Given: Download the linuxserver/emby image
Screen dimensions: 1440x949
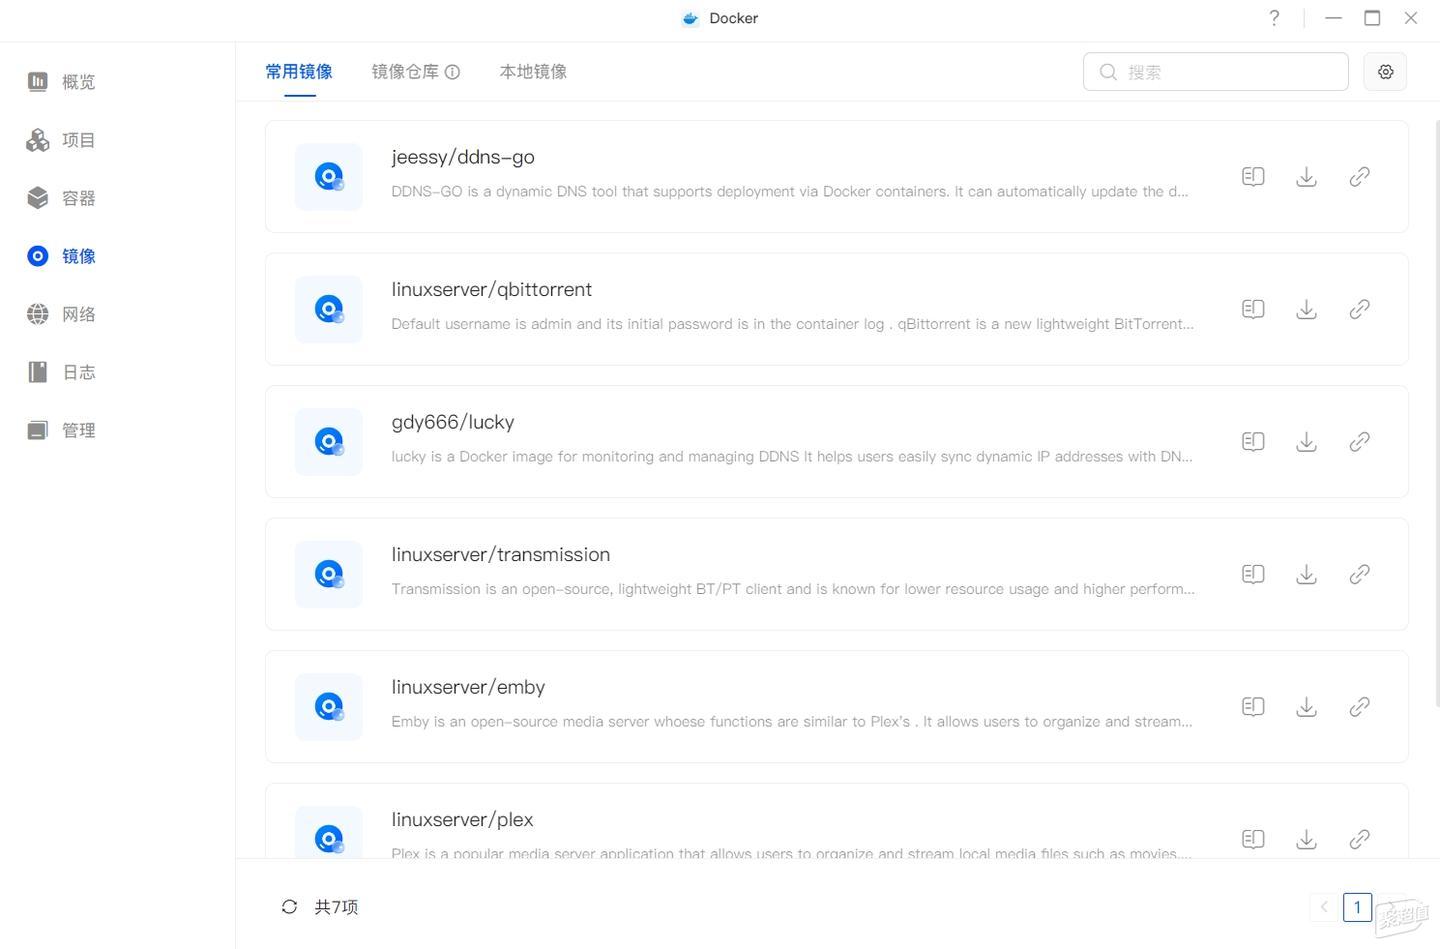Looking at the screenshot, I should coord(1306,707).
